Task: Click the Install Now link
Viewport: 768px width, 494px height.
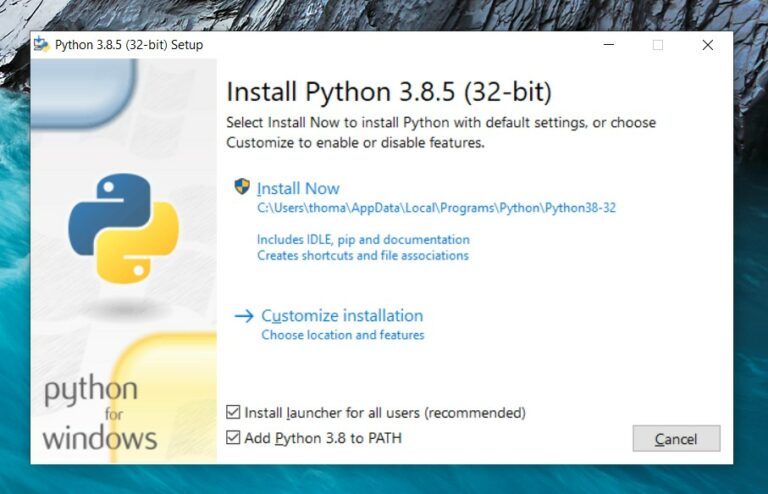Action: pyautogui.click(x=298, y=188)
